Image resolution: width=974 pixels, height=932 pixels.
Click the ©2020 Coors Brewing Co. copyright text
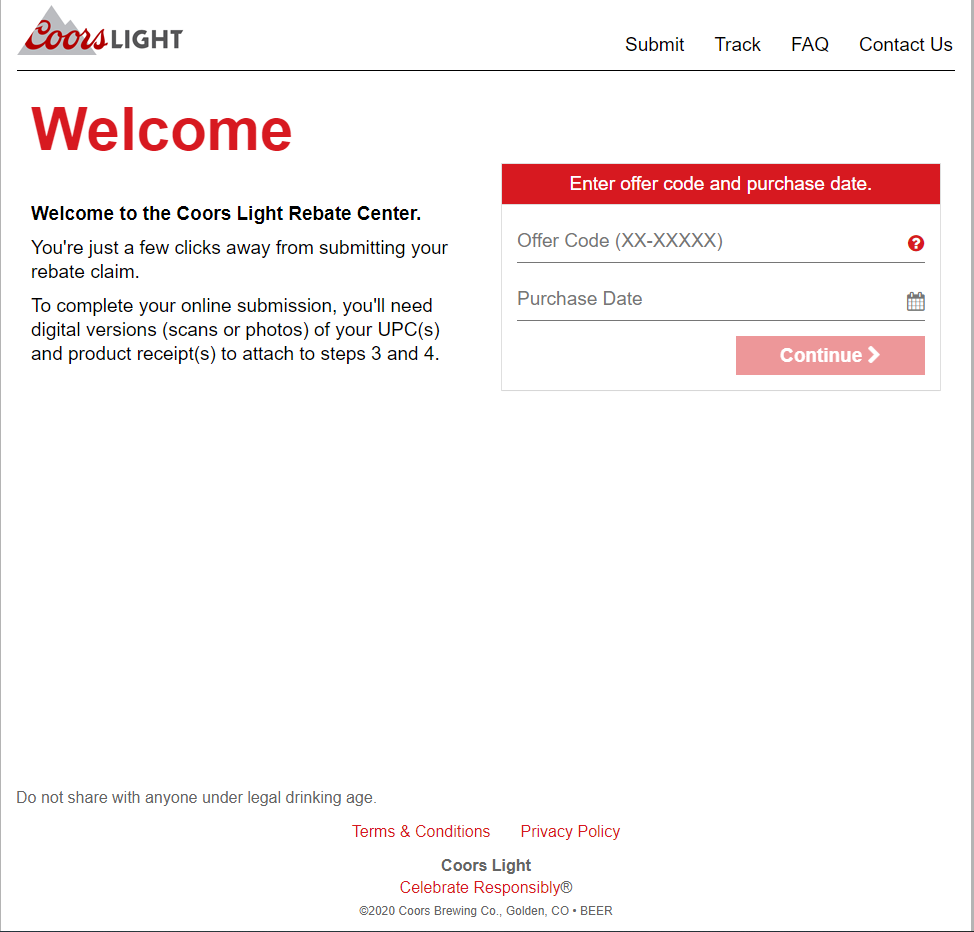pyautogui.click(x=486, y=911)
